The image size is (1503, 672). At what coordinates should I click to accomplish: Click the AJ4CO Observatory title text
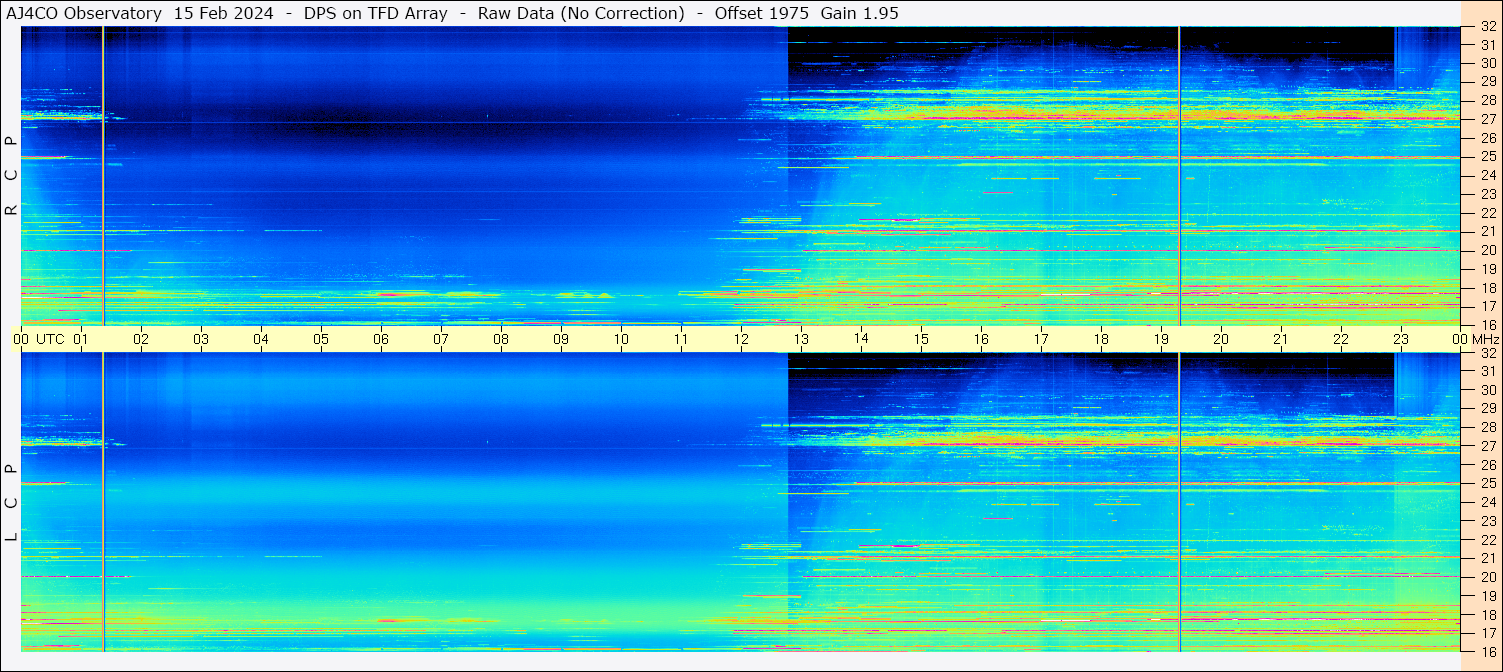(83, 13)
